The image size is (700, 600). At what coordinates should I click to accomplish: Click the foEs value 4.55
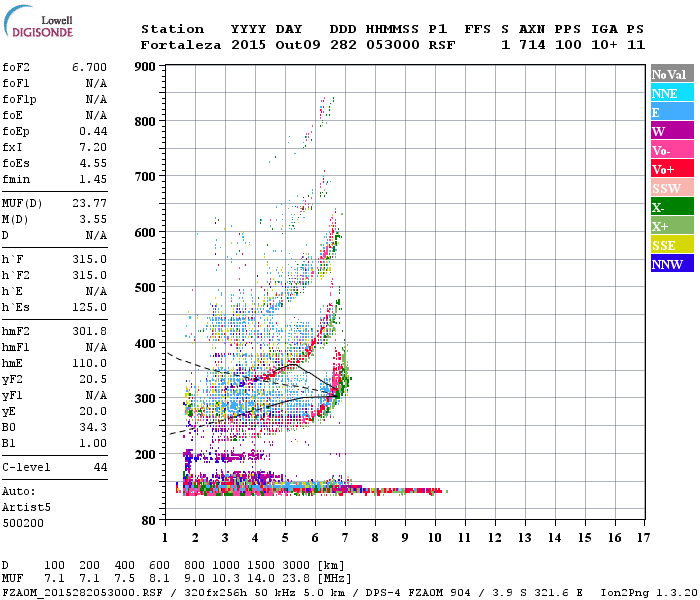(93, 163)
